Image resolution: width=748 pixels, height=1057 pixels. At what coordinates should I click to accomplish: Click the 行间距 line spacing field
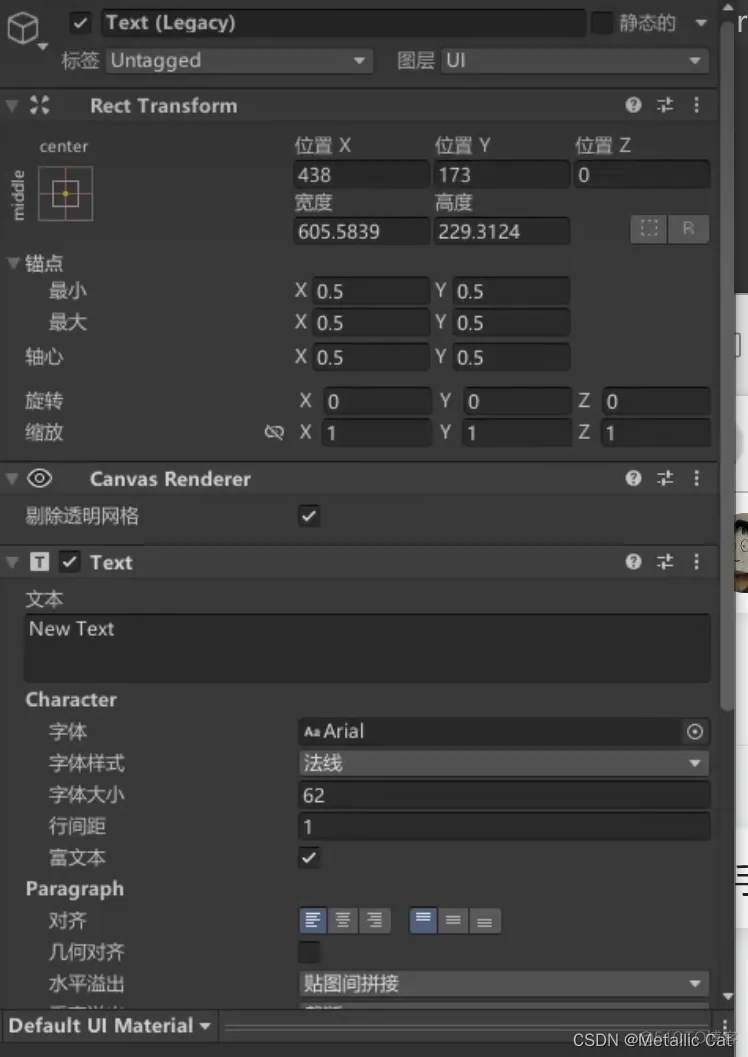click(x=503, y=826)
